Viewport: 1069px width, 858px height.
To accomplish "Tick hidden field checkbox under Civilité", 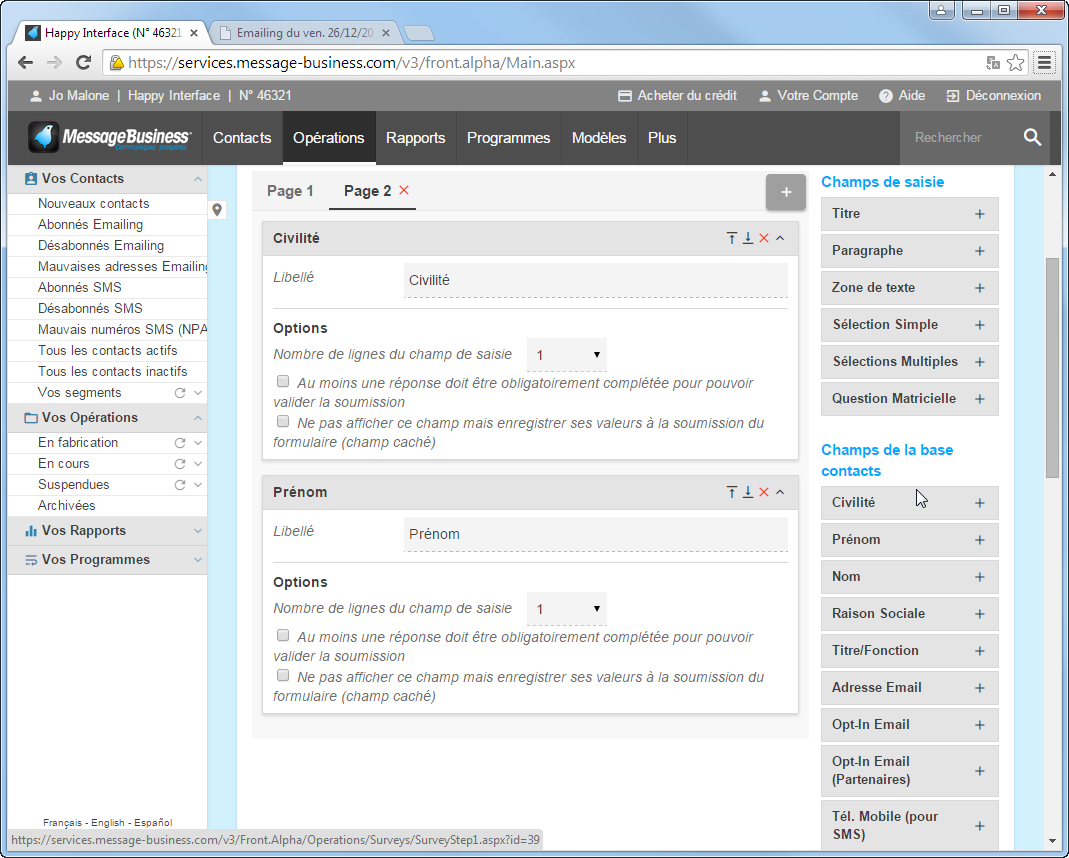I will (283, 422).
